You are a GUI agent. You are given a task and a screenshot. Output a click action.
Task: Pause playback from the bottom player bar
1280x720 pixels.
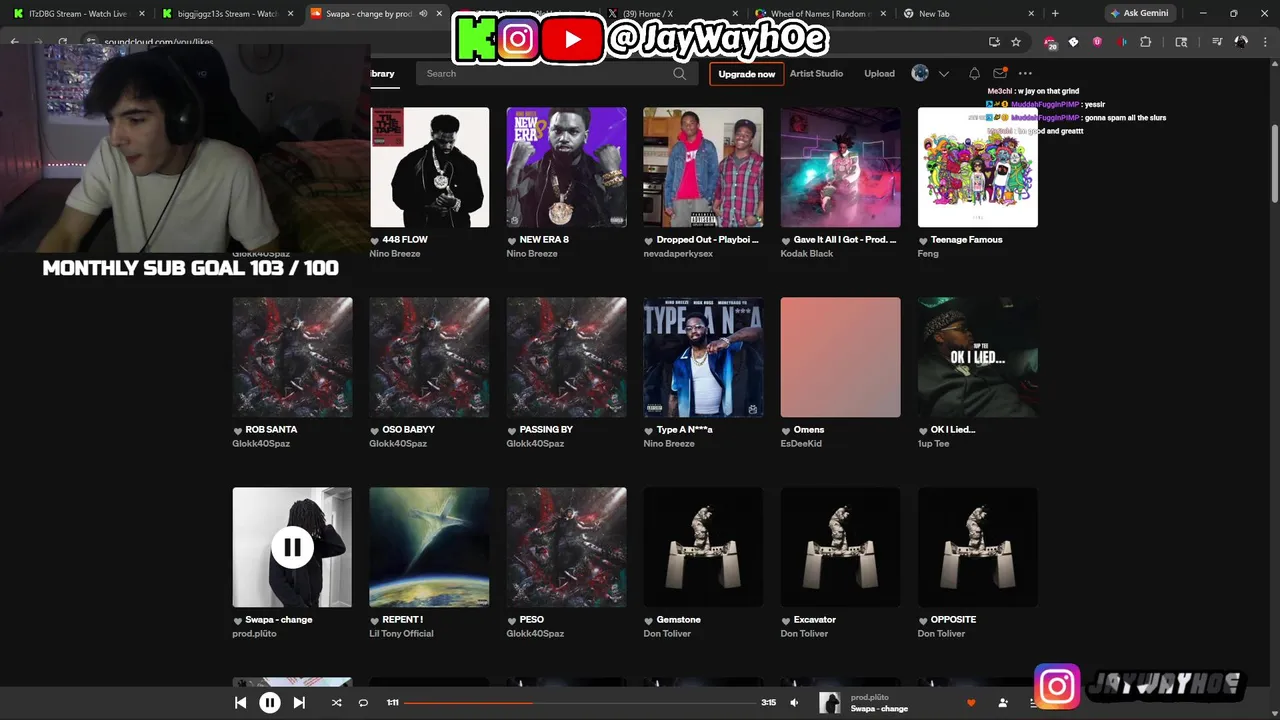pos(270,703)
